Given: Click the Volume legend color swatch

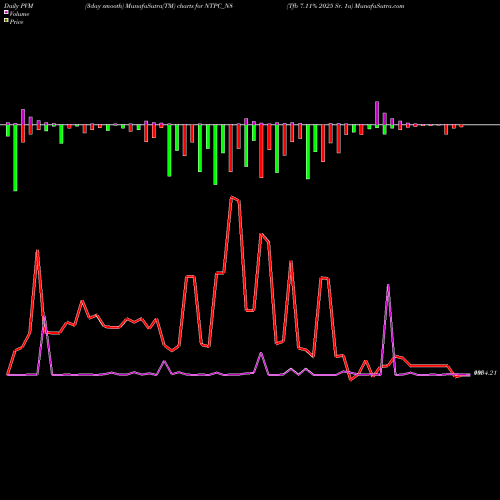Looking at the screenshot, I should [x=6, y=12].
